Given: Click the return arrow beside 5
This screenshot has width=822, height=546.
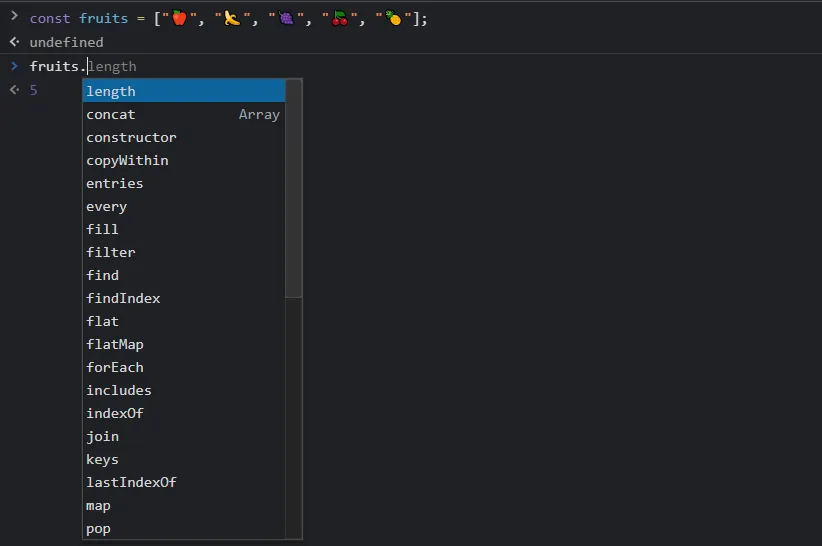Looking at the screenshot, I should click(15, 90).
